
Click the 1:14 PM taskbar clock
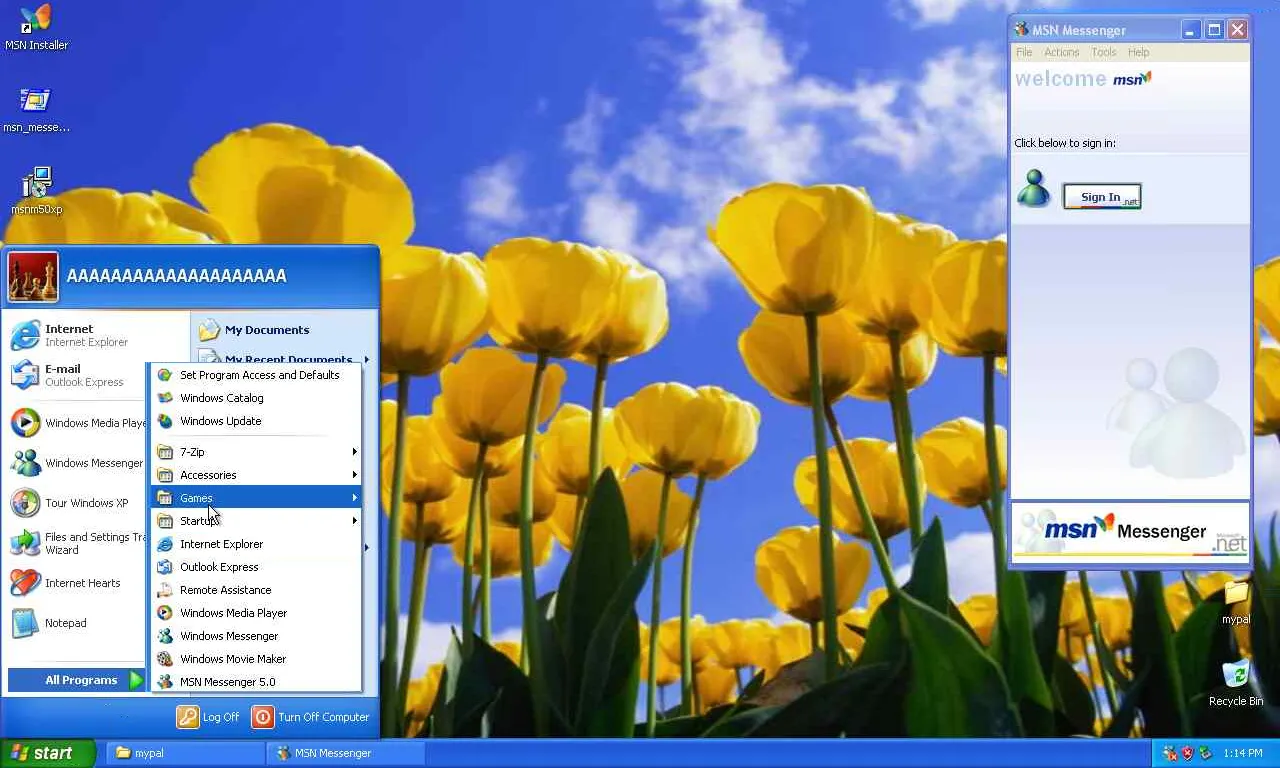tap(1243, 753)
